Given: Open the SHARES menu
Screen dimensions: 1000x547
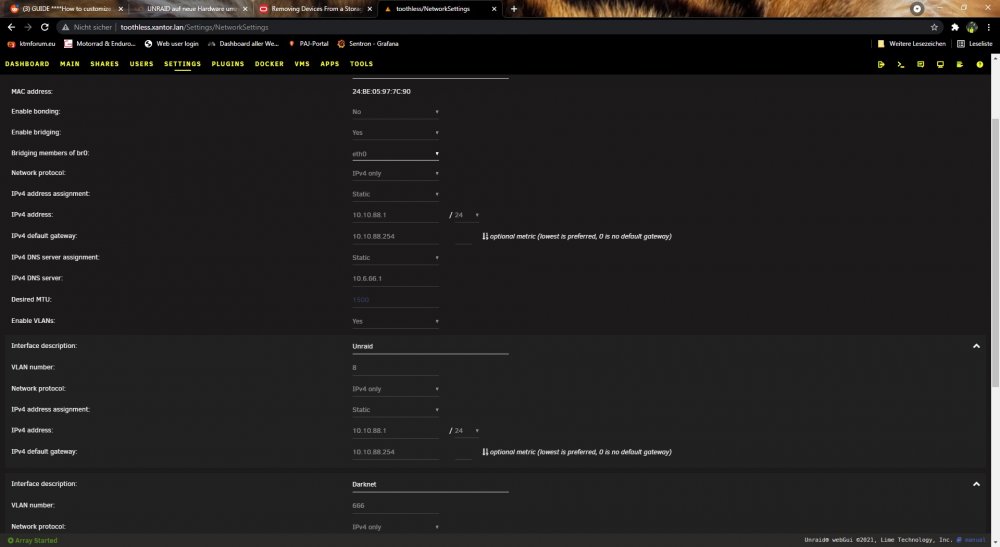Looking at the screenshot, I should pyautogui.click(x=105, y=64).
